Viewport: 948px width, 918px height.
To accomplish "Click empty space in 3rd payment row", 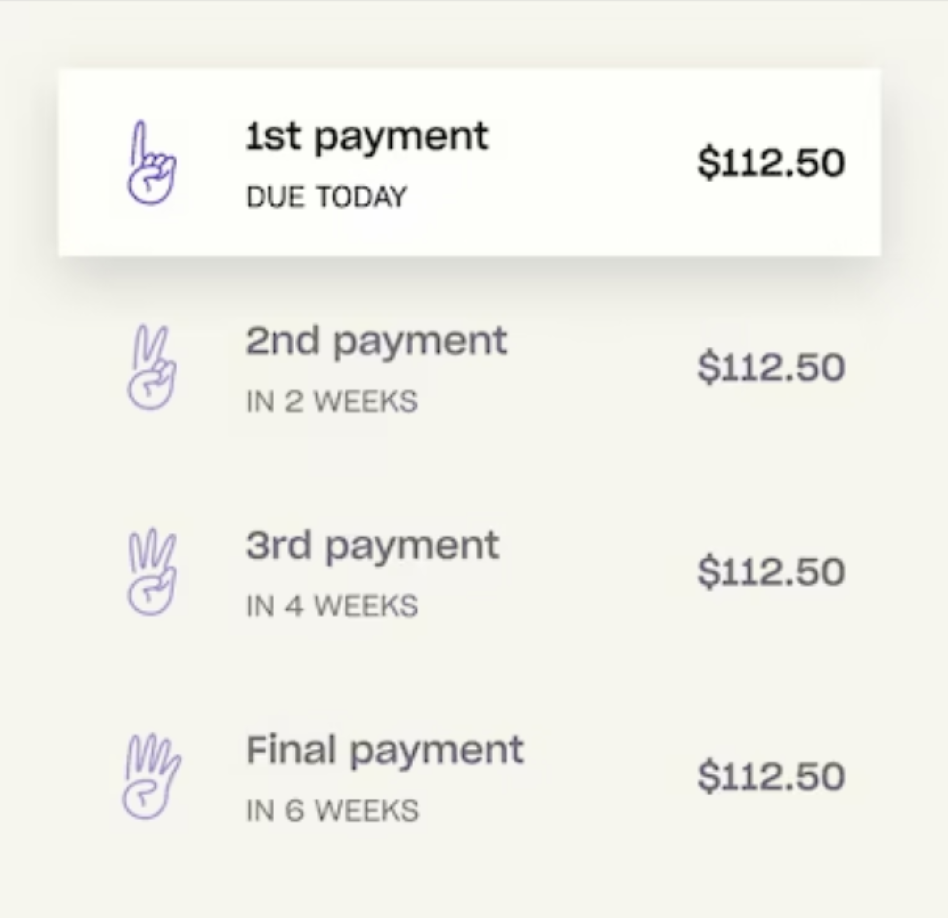I will point(602,572).
